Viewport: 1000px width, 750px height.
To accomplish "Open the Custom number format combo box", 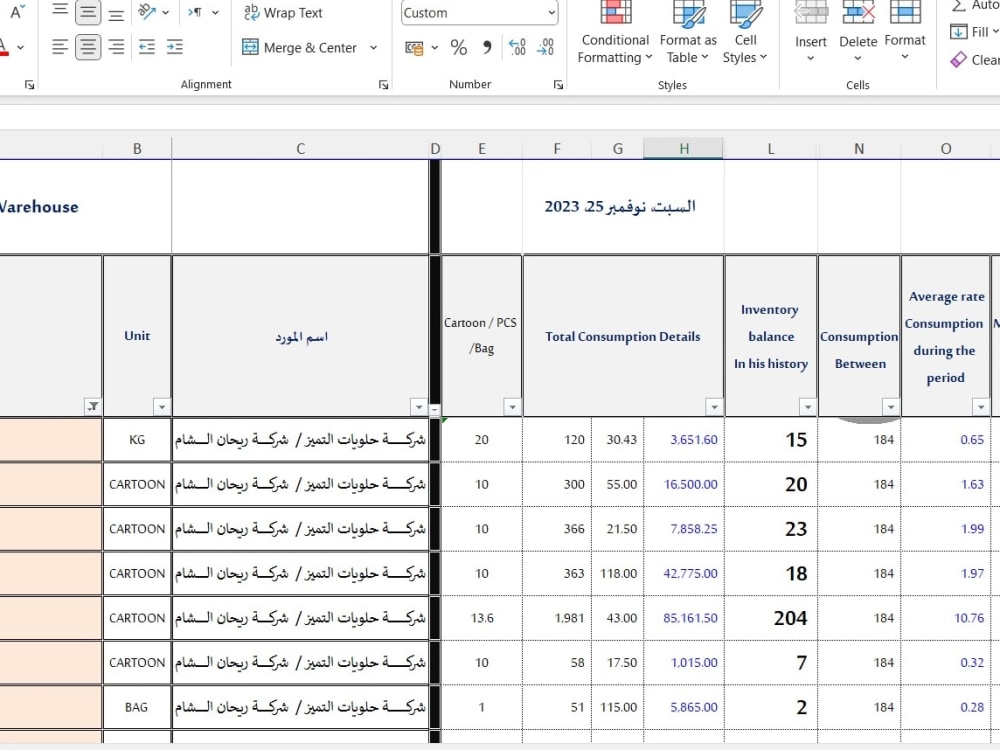I will [480, 13].
